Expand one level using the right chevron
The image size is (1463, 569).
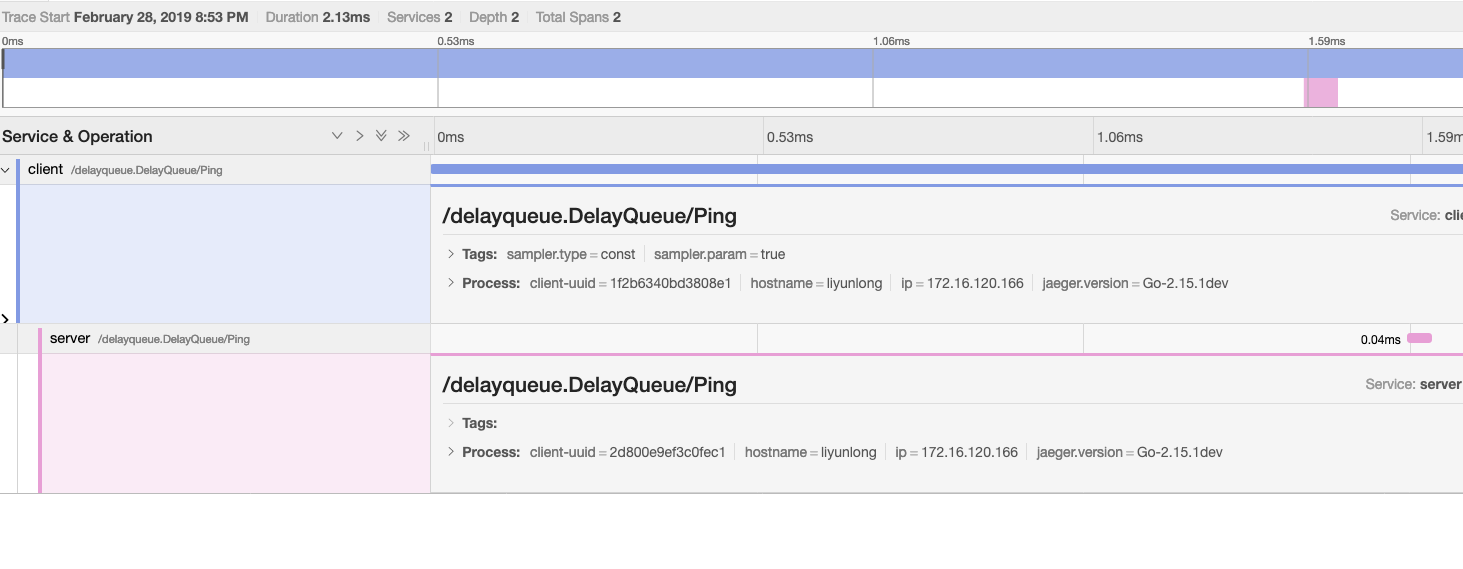pyautogui.click(x=359, y=136)
